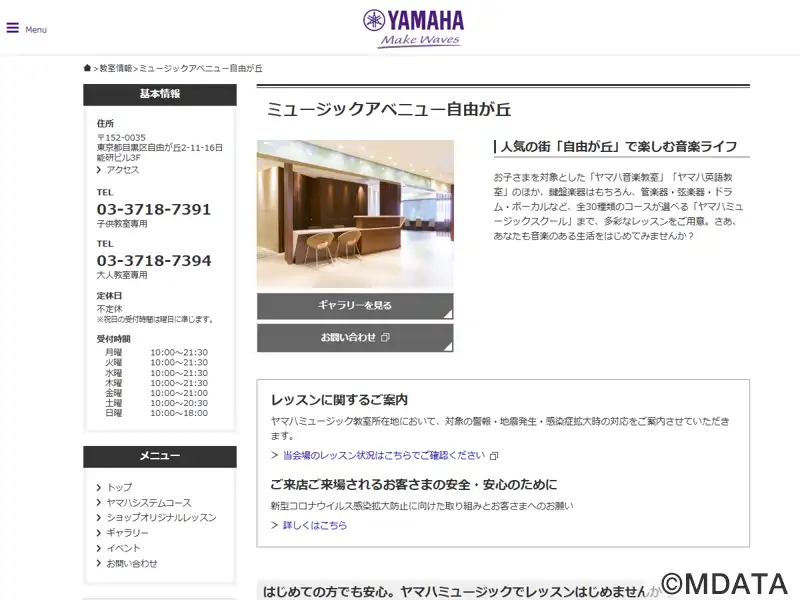Viewport: 800px width, 600px height.
Task: Click the Yamaha Make Waves logo
Action: pos(413,29)
